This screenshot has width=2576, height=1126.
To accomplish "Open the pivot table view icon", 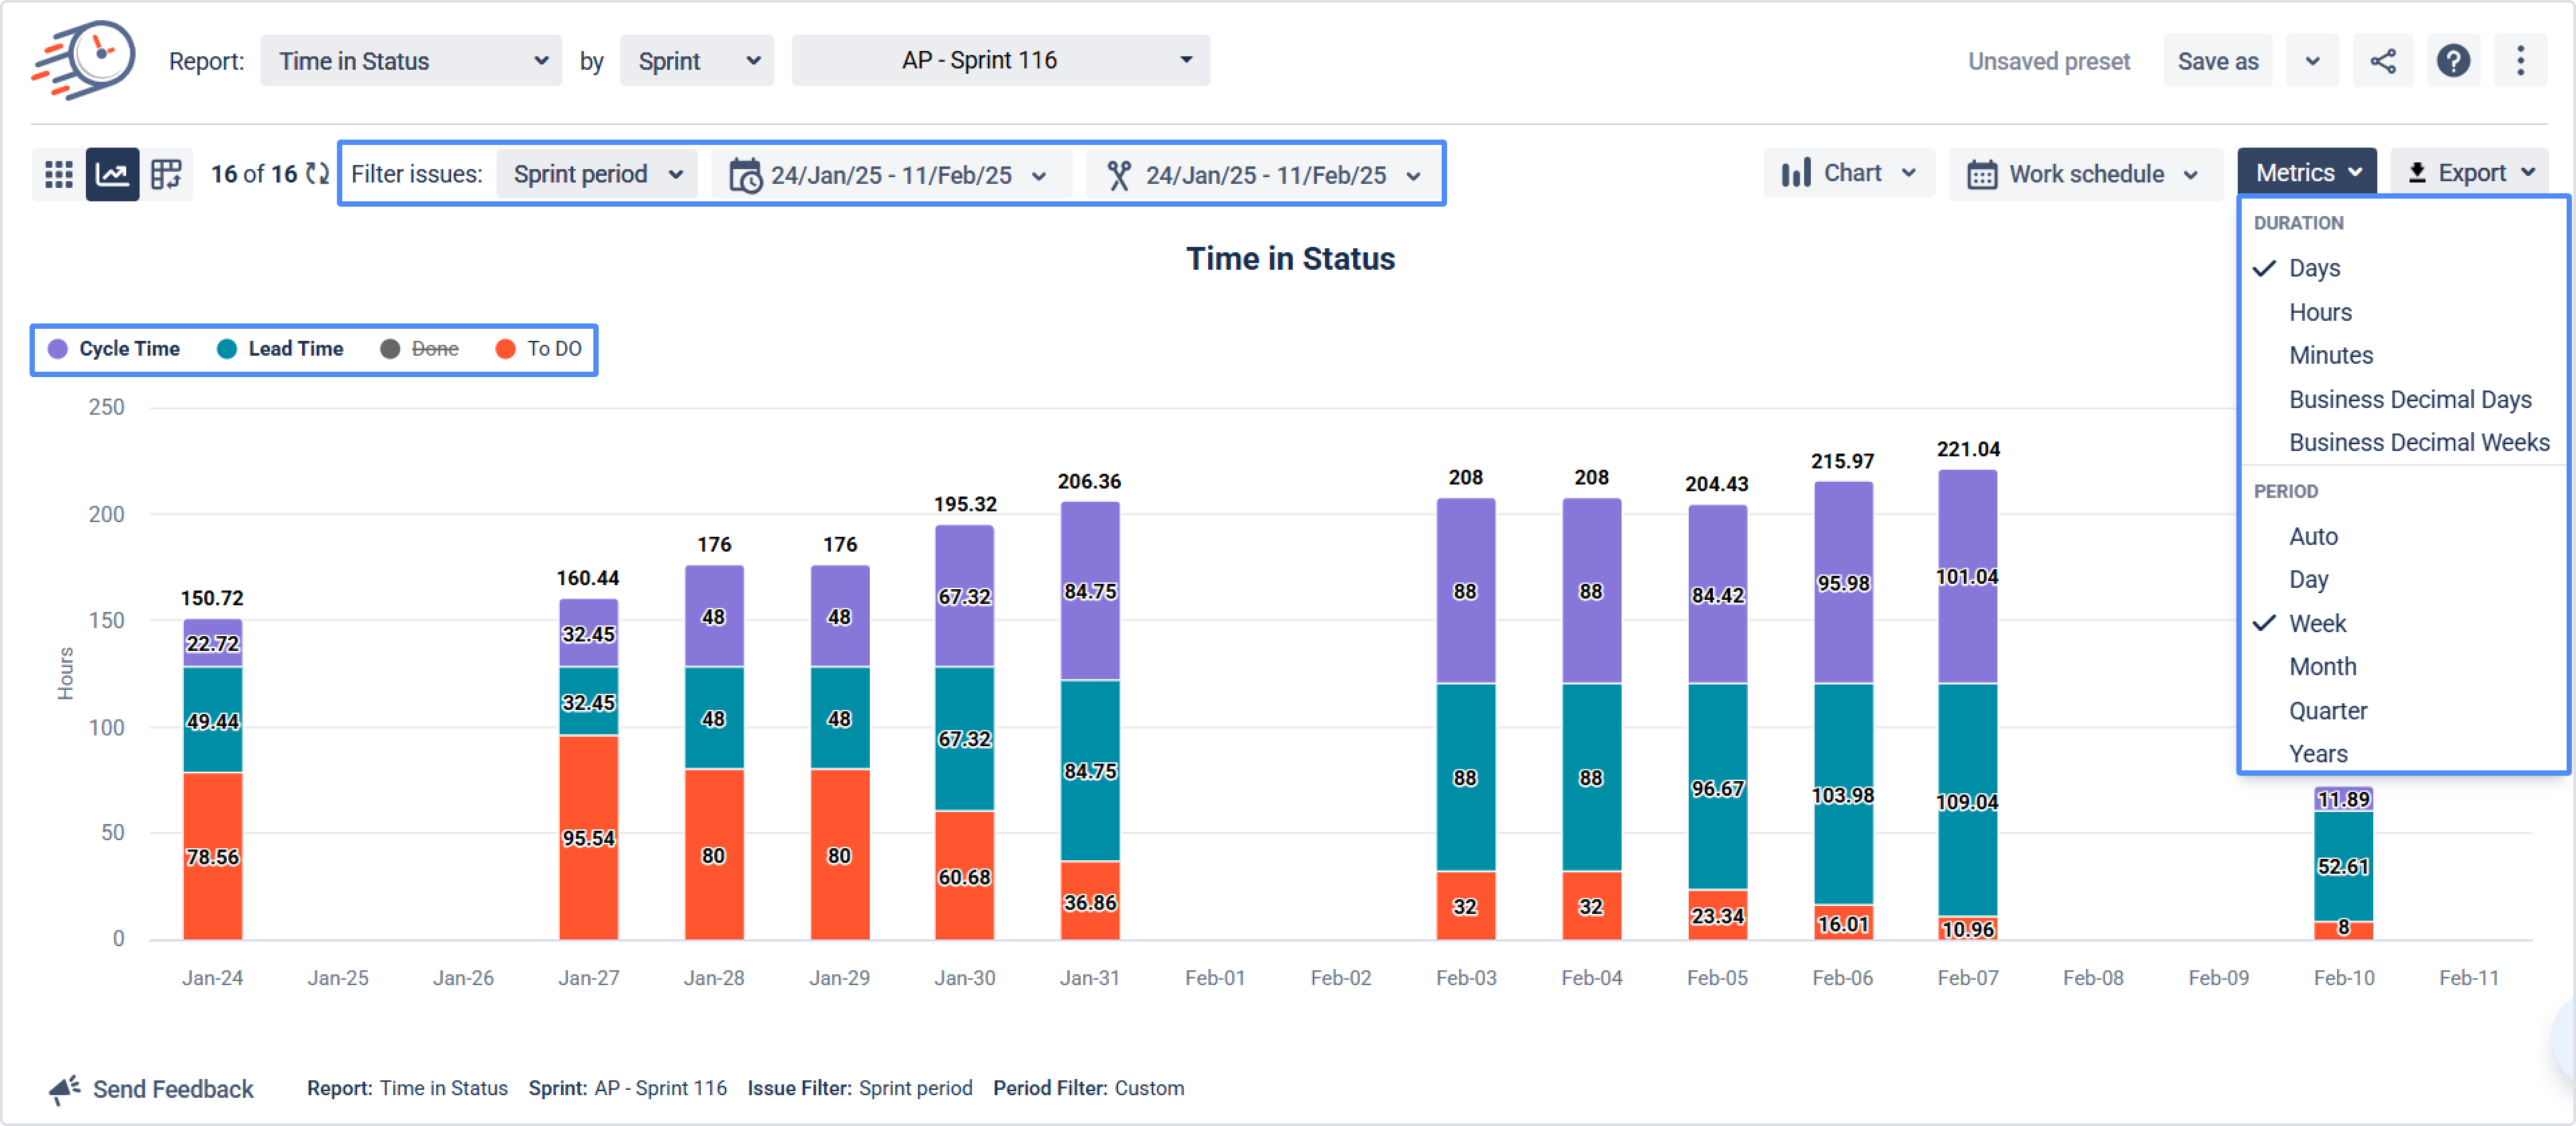I will (165, 174).
